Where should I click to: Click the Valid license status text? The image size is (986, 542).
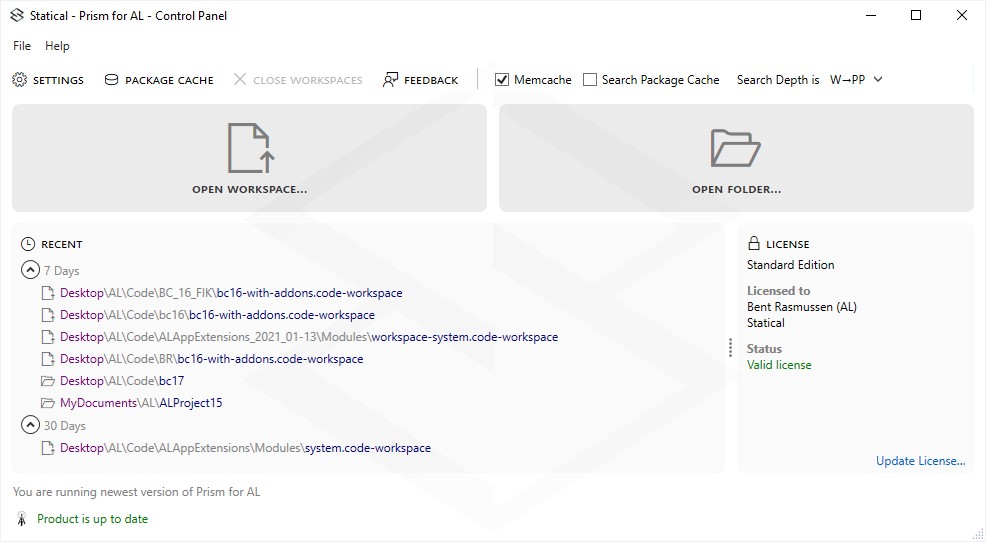coord(779,365)
